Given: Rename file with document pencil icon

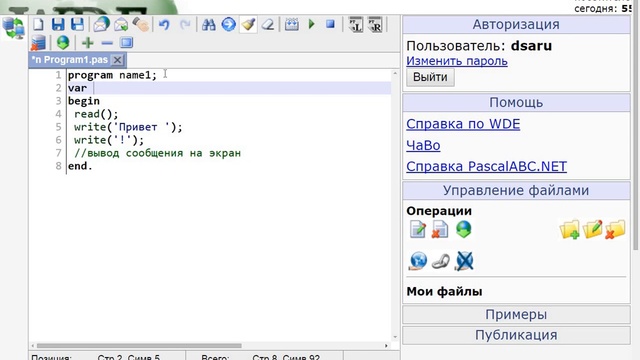Looking at the screenshot, I should pyautogui.click(x=418, y=229).
